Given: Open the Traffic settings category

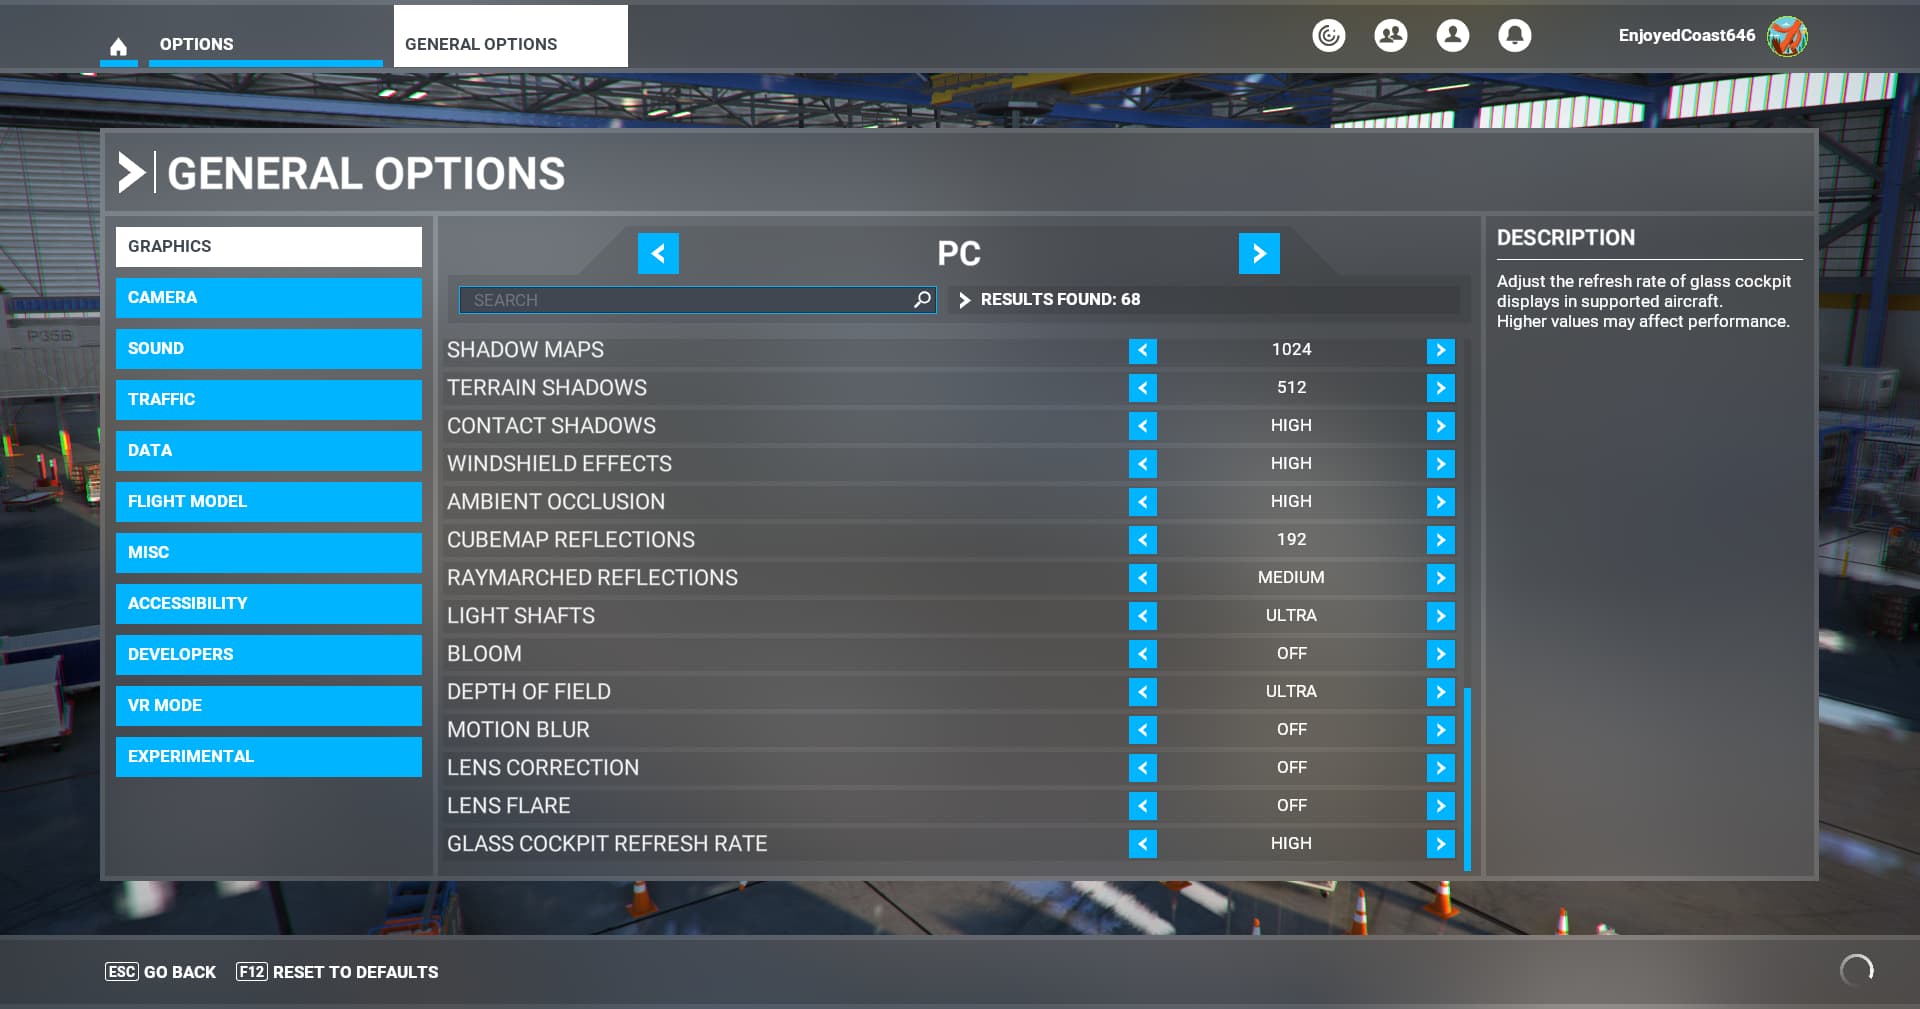Looking at the screenshot, I should pos(269,400).
